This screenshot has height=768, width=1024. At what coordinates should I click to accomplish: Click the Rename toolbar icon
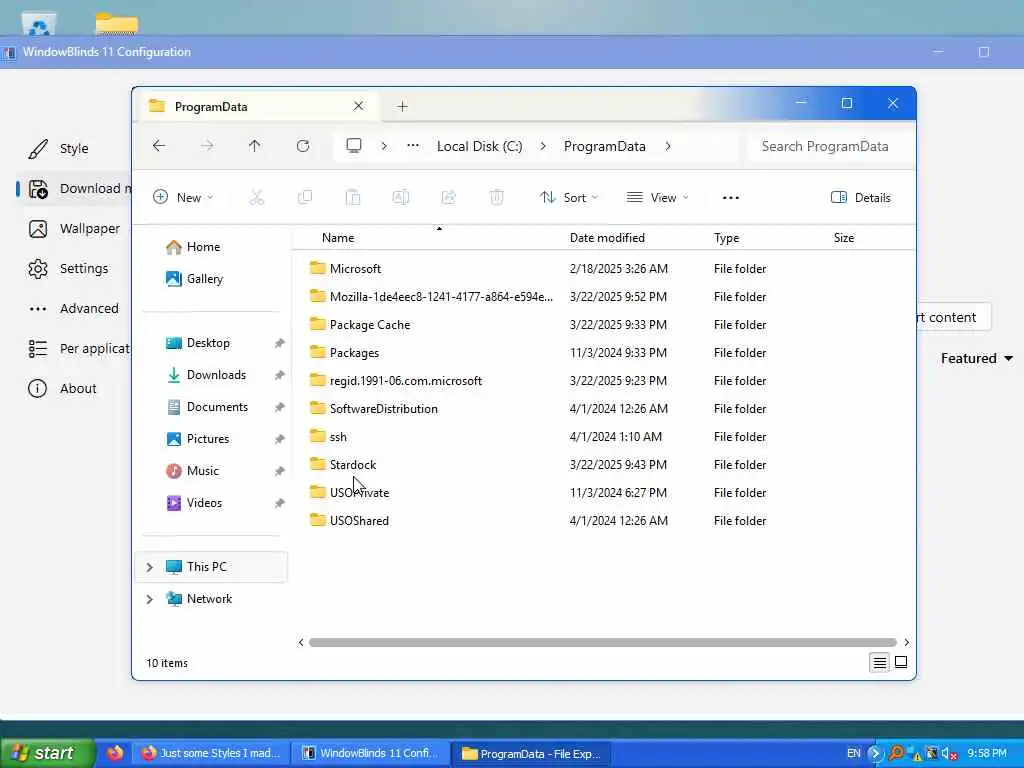click(x=401, y=197)
